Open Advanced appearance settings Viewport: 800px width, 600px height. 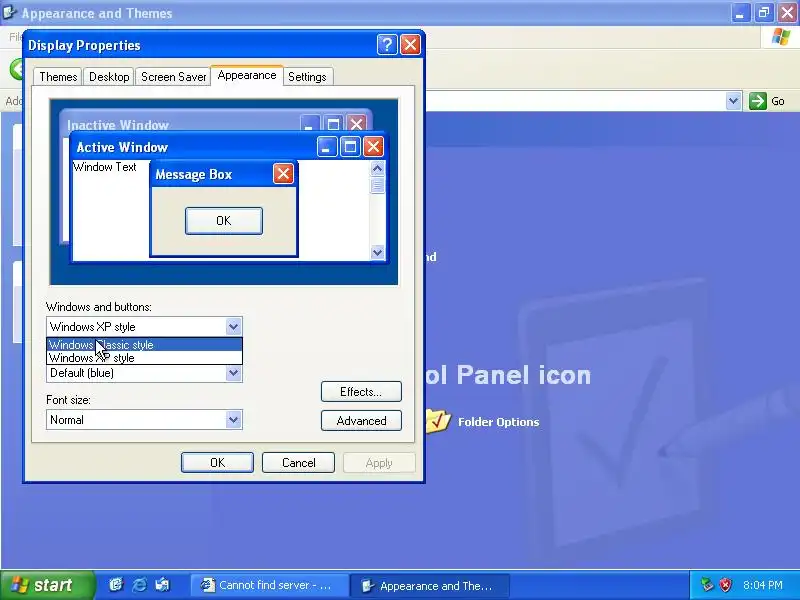pos(361,421)
